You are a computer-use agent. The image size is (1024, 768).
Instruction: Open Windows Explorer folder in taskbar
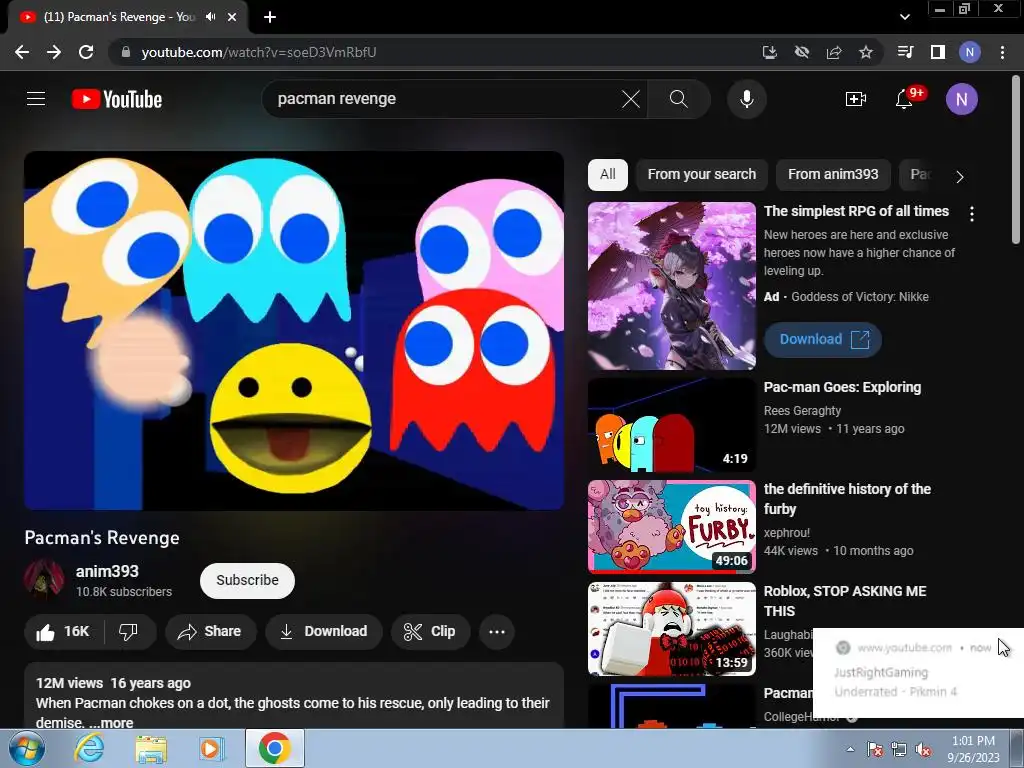click(151, 749)
